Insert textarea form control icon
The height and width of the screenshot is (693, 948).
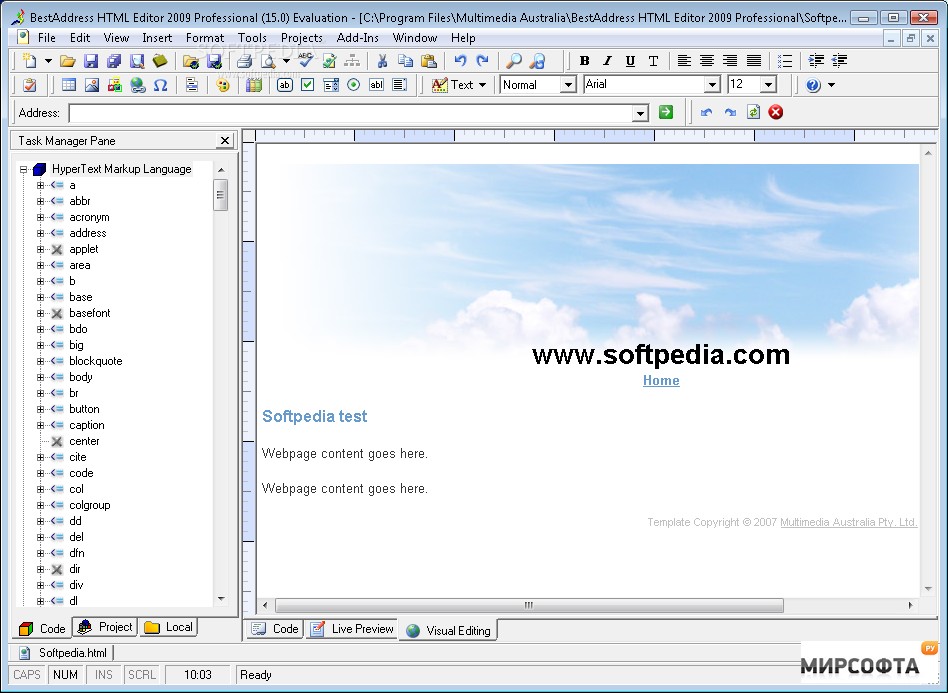tap(399, 85)
